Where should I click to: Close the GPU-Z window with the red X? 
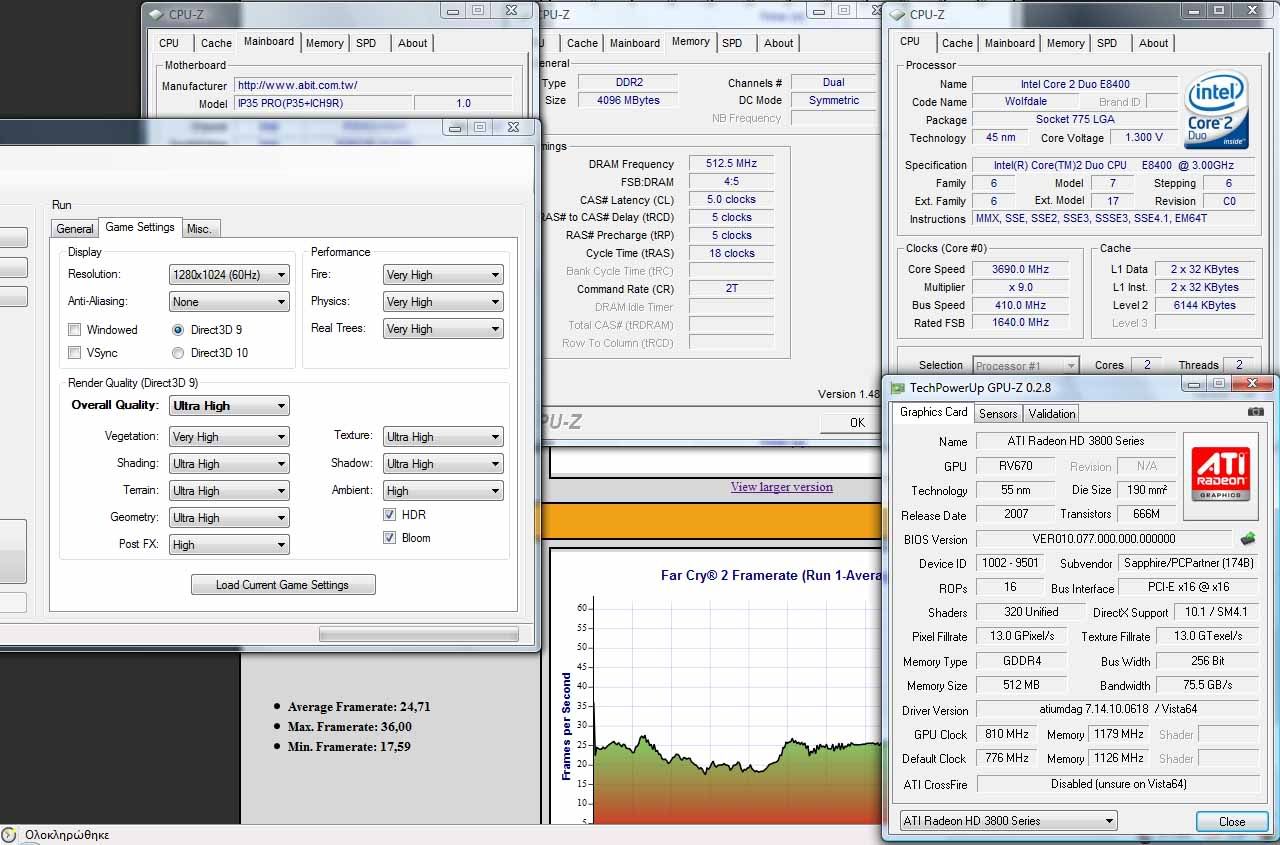tap(1251, 384)
